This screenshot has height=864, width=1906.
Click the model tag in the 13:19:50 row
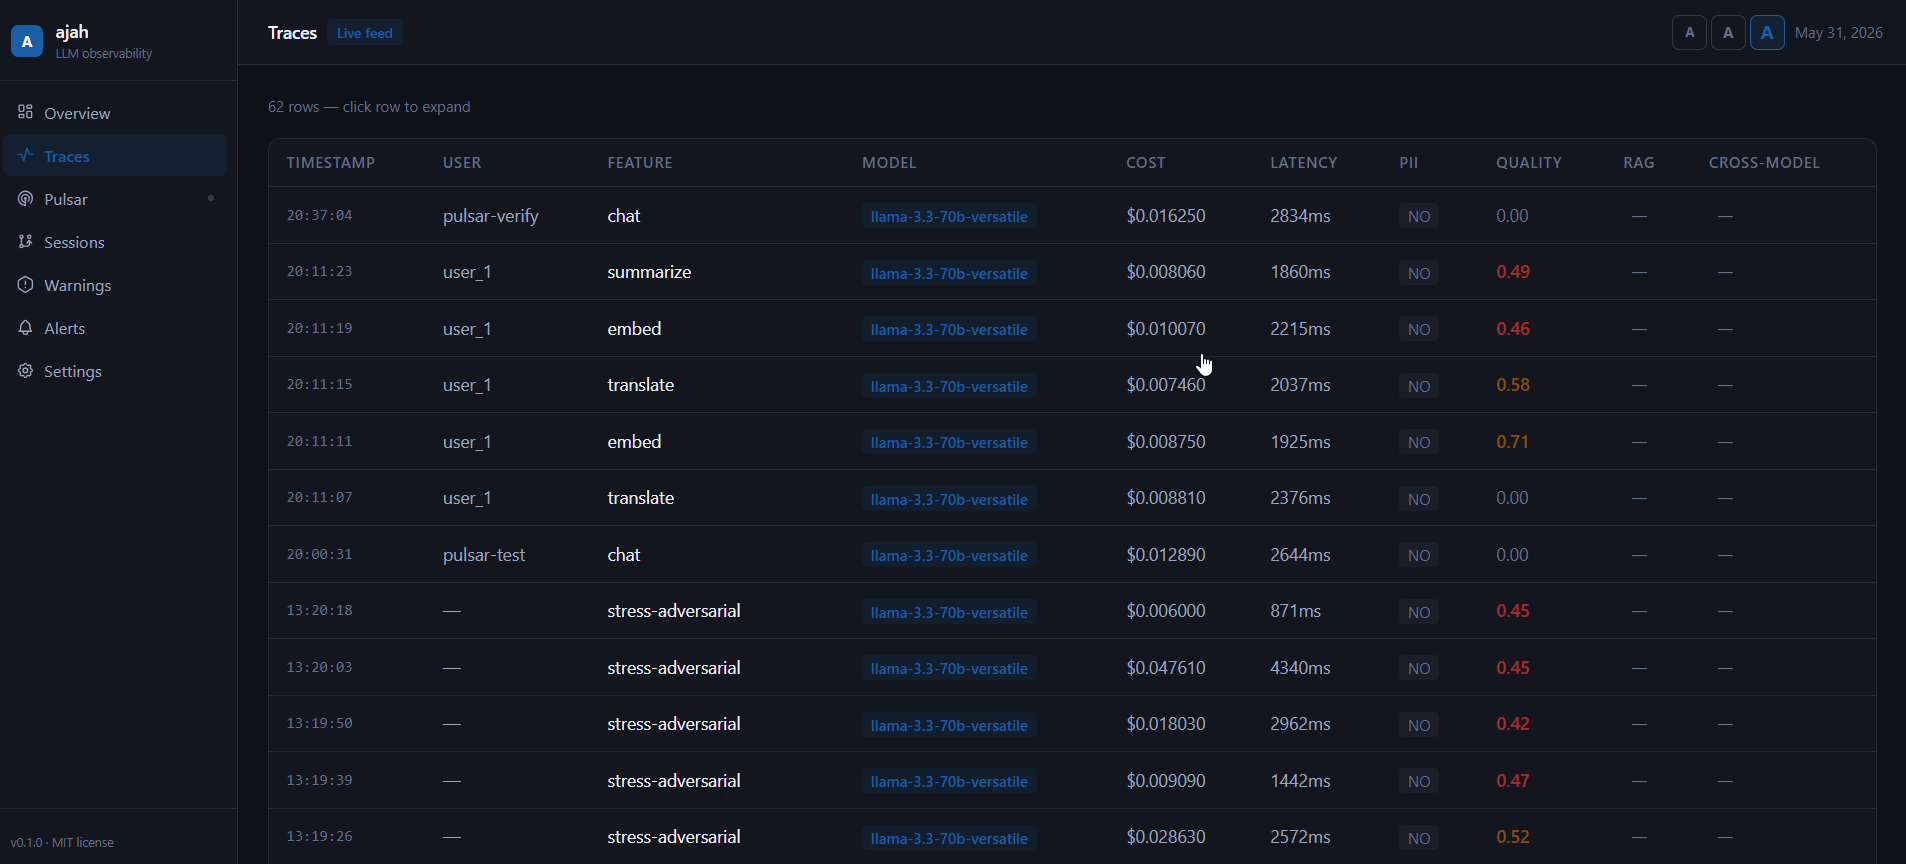949,725
